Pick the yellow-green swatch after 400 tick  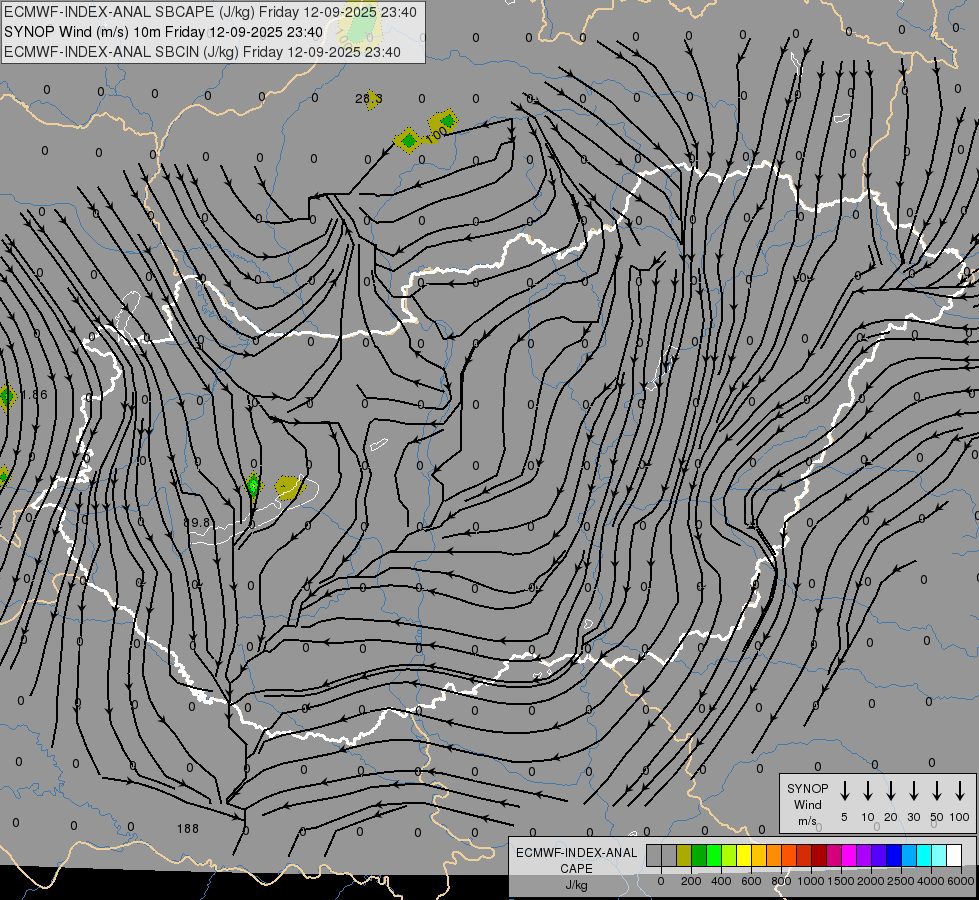click(729, 855)
